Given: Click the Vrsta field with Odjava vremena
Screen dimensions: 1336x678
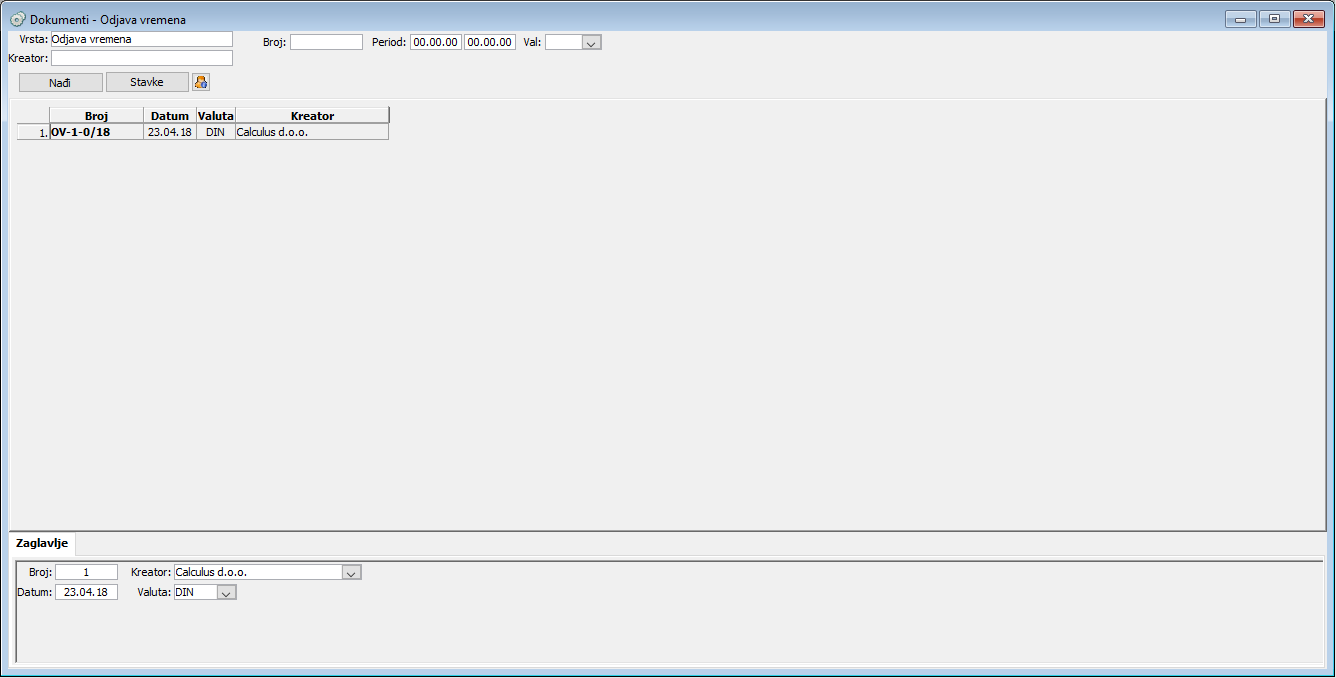Looking at the screenshot, I should pyautogui.click(x=141, y=39).
